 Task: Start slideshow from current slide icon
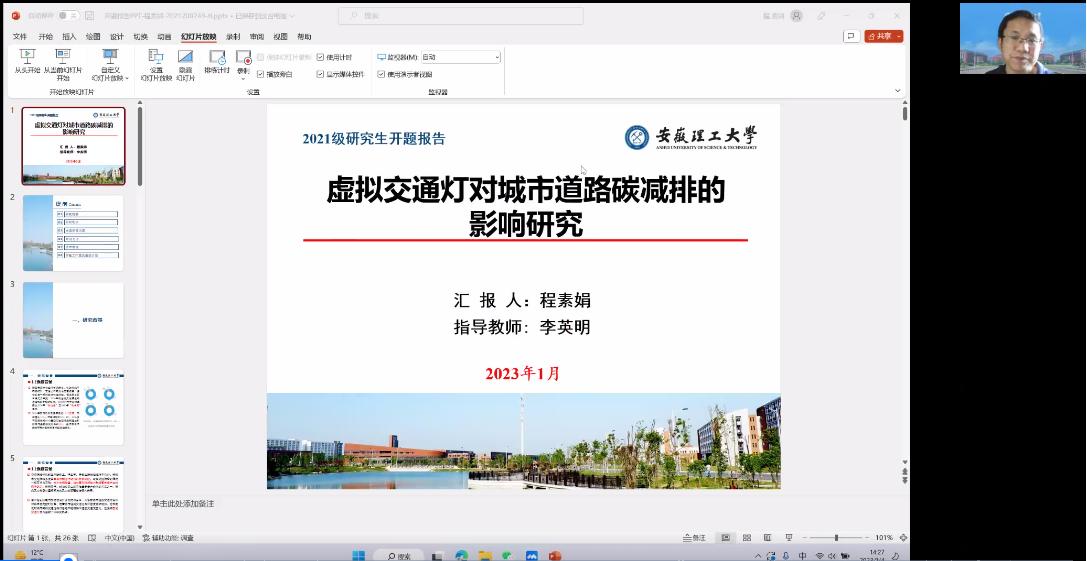point(63,58)
